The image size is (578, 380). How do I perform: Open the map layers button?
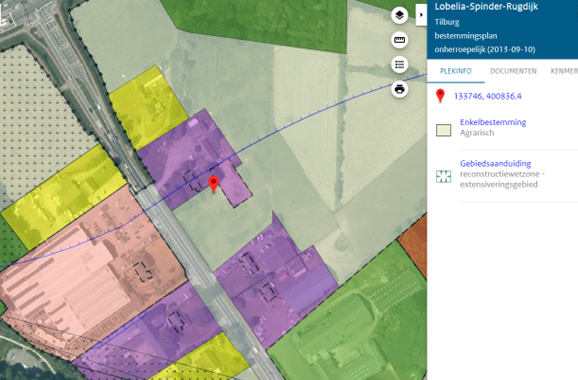coord(400,15)
